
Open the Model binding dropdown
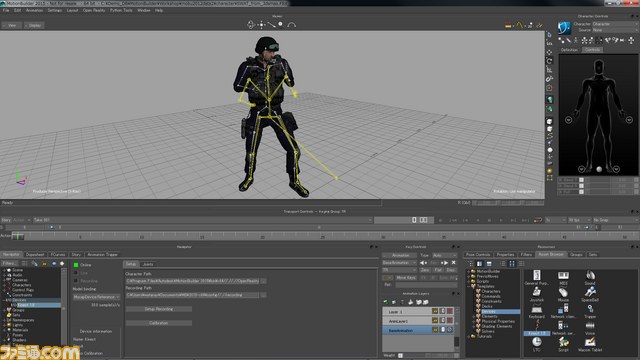[96, 297]
